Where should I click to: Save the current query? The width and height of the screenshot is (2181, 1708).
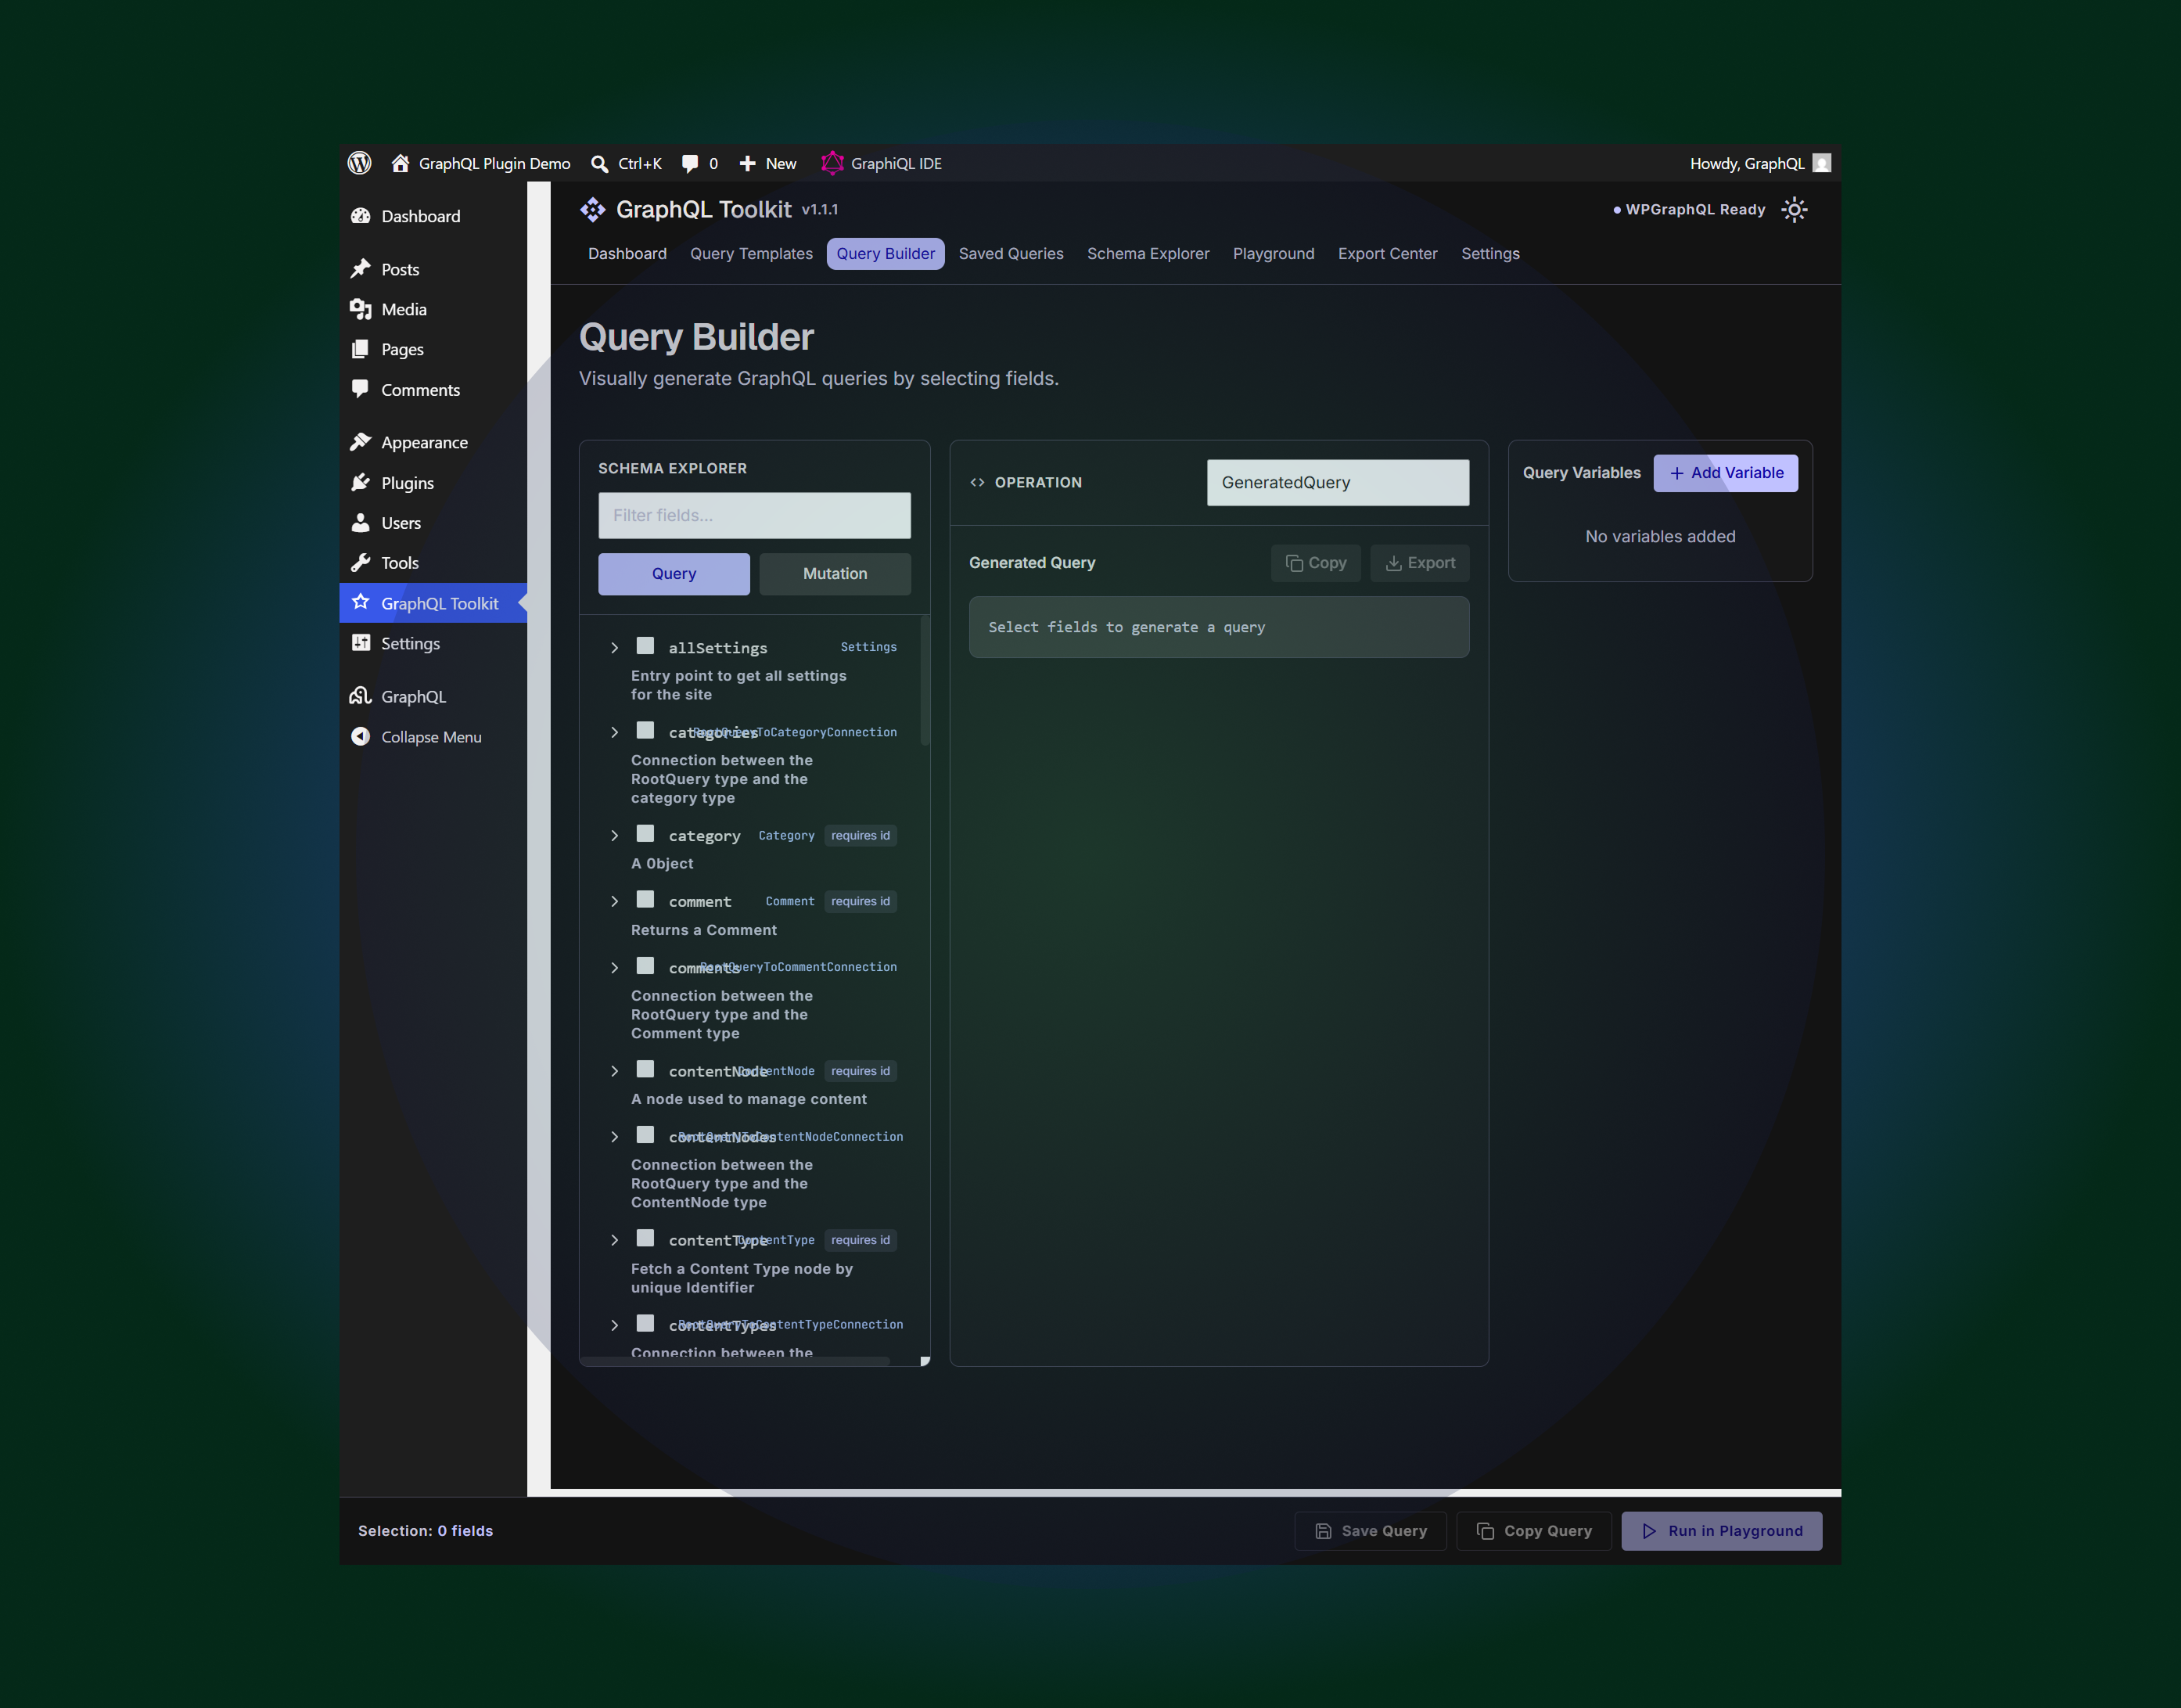click(1370, 1531)
